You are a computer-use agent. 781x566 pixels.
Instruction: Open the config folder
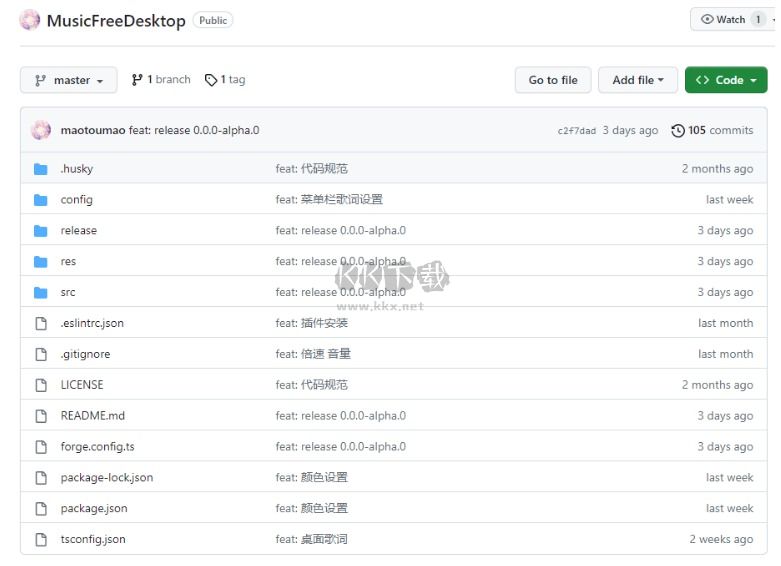(x=77, y=200)
